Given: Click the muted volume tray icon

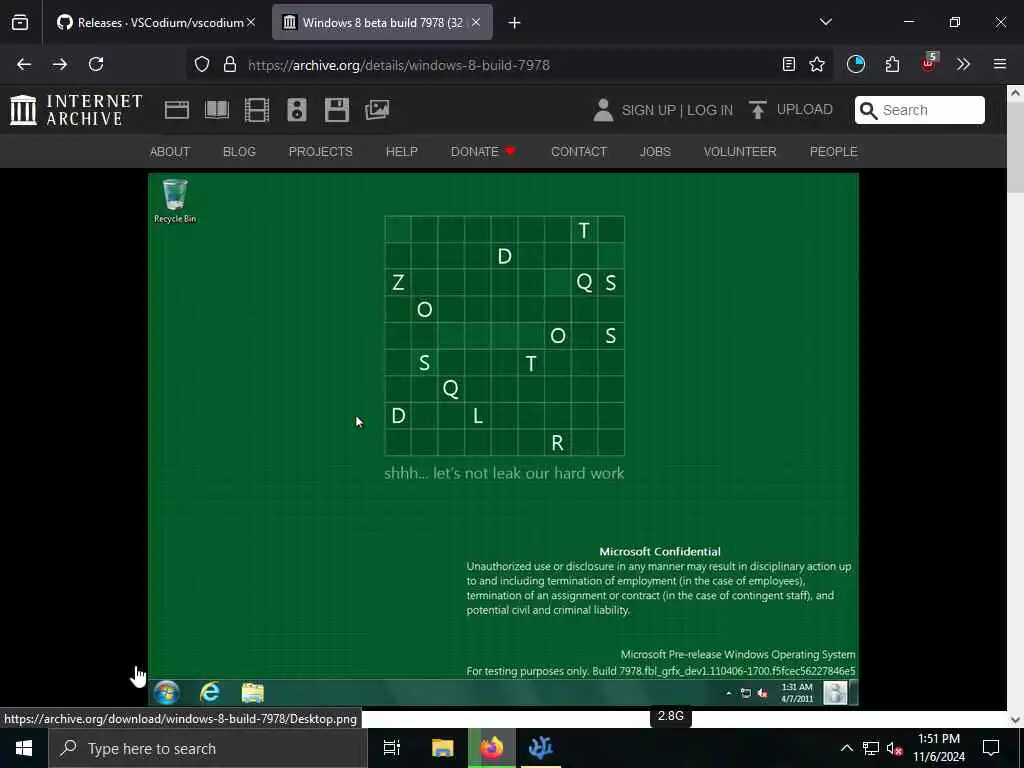Looking at the screenshot, I should [x=895, y=748].
